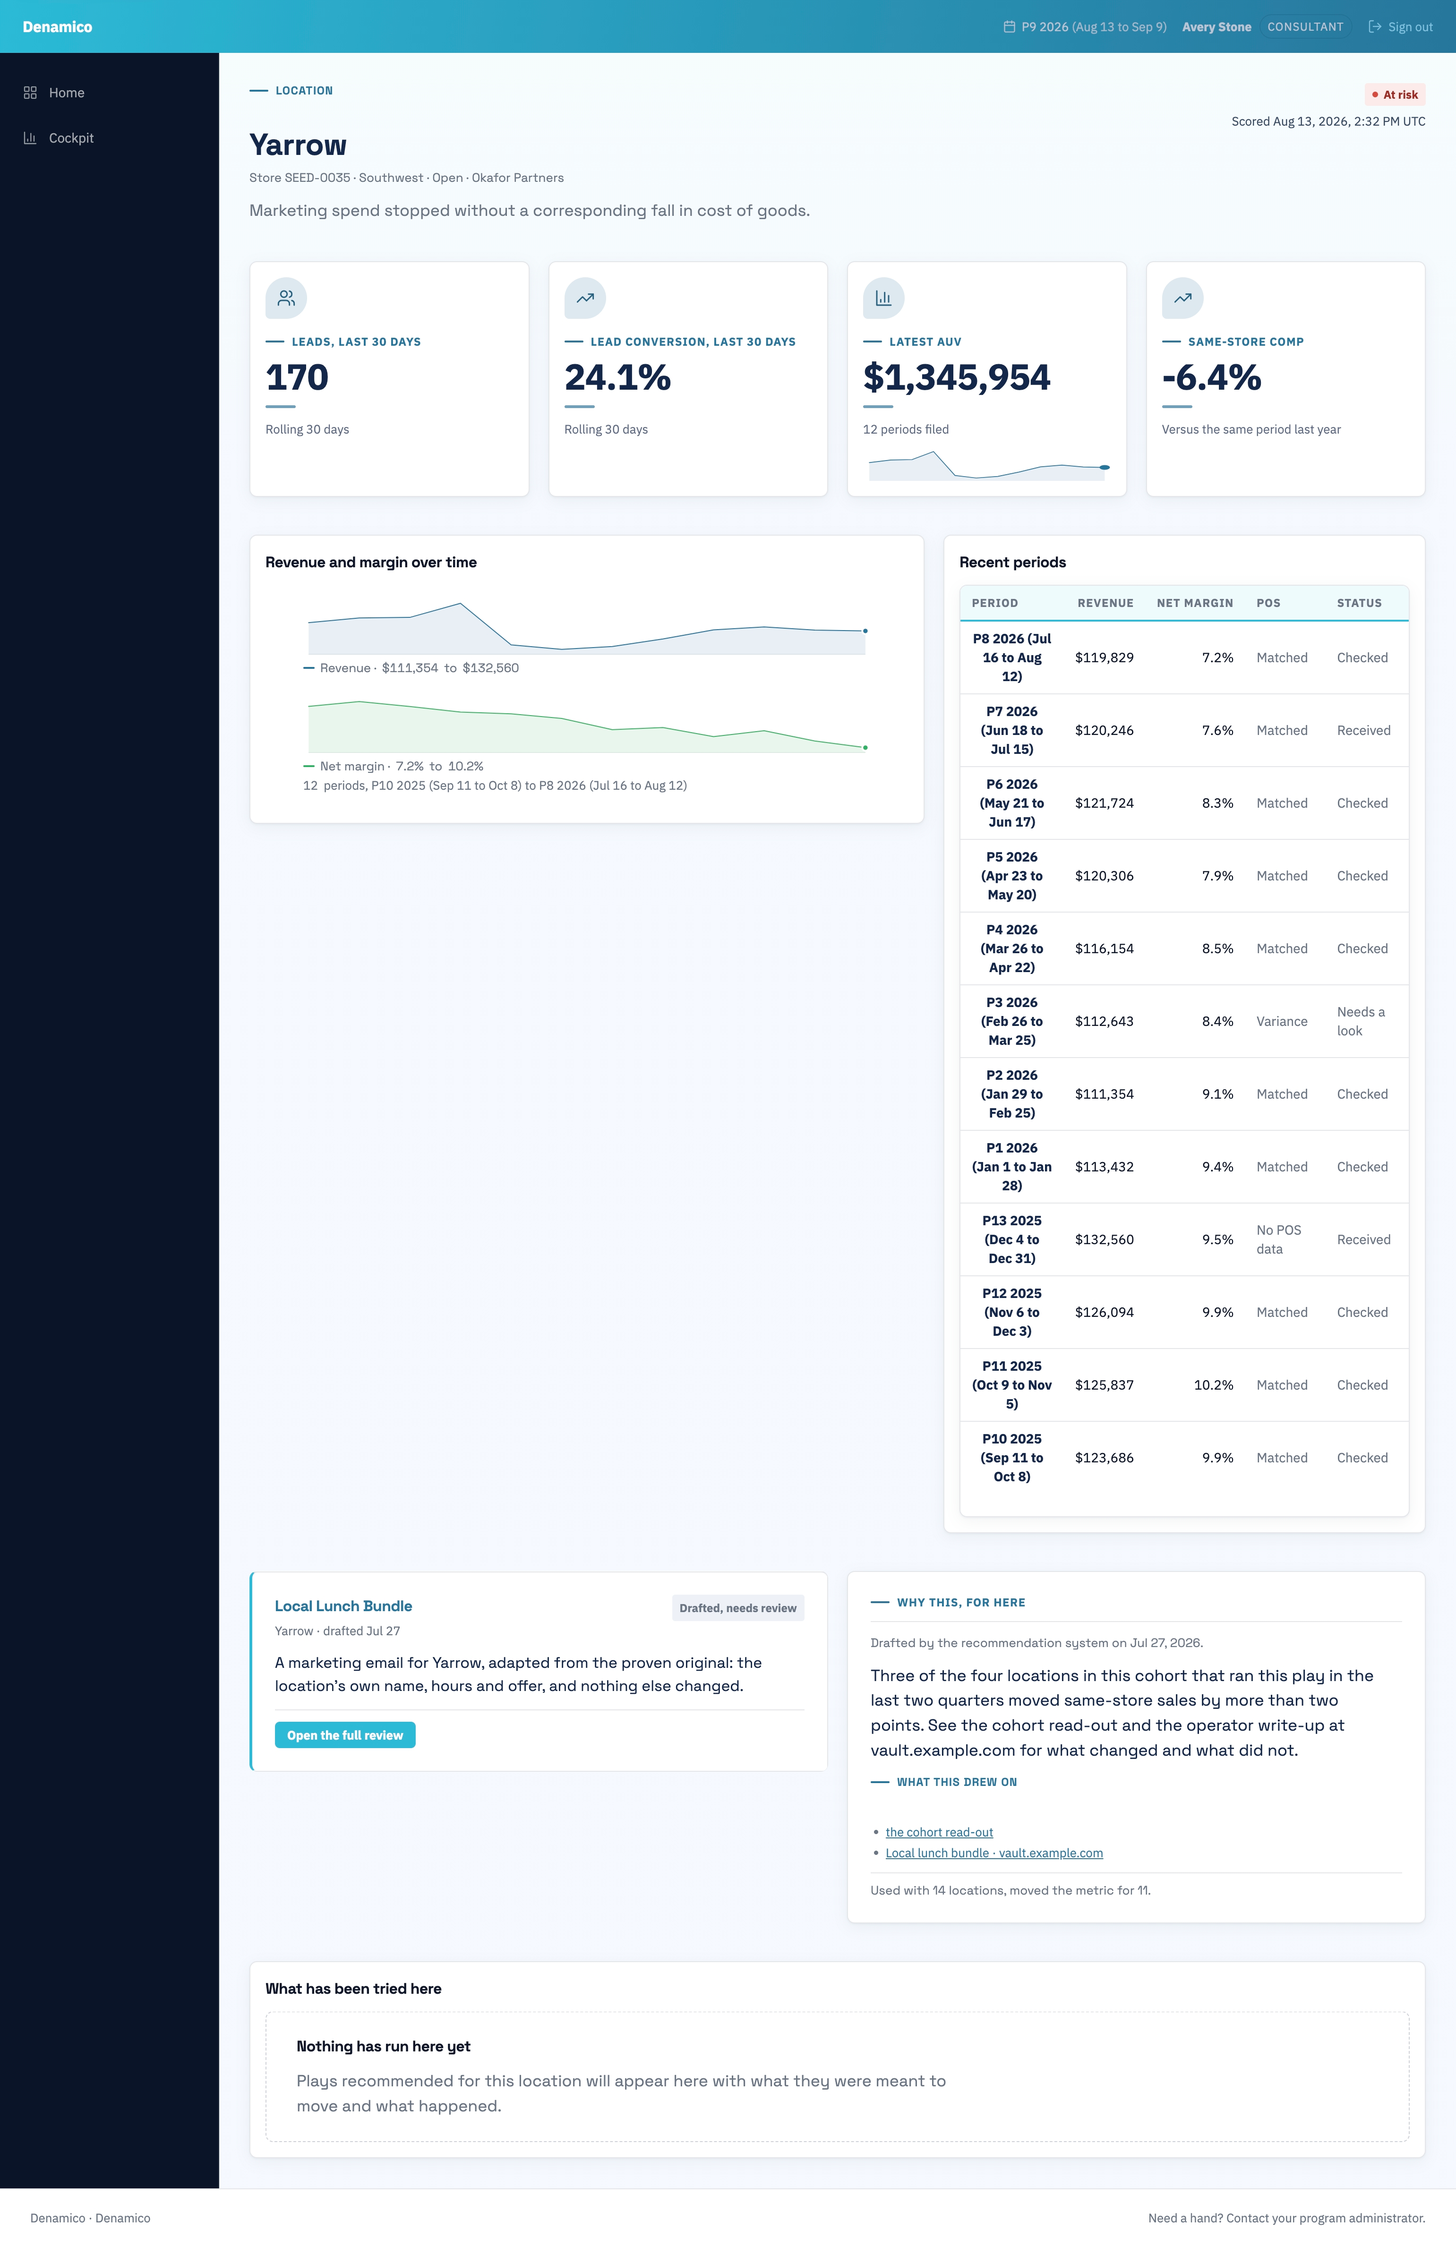The image size is (1456, 2246).
Task: Click the -6.4% same-store comp value
Action: 1211,378
